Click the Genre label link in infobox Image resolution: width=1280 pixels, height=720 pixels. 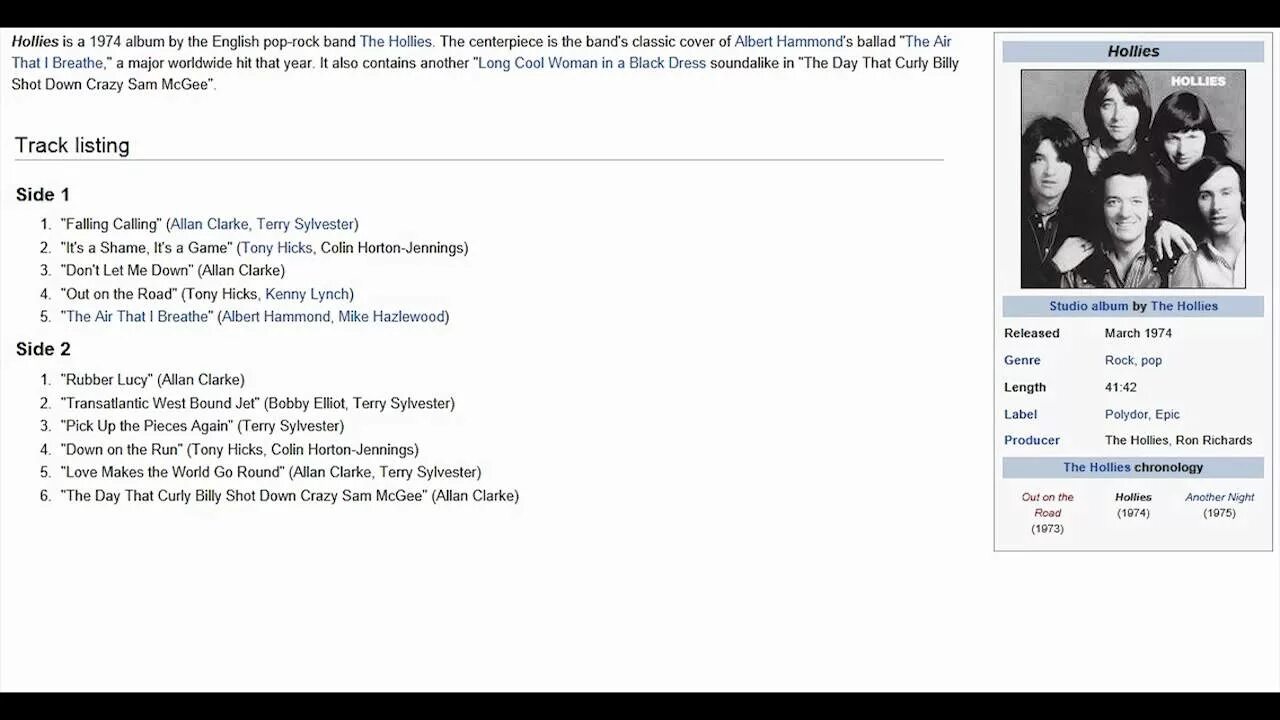tap(1022, 360)
